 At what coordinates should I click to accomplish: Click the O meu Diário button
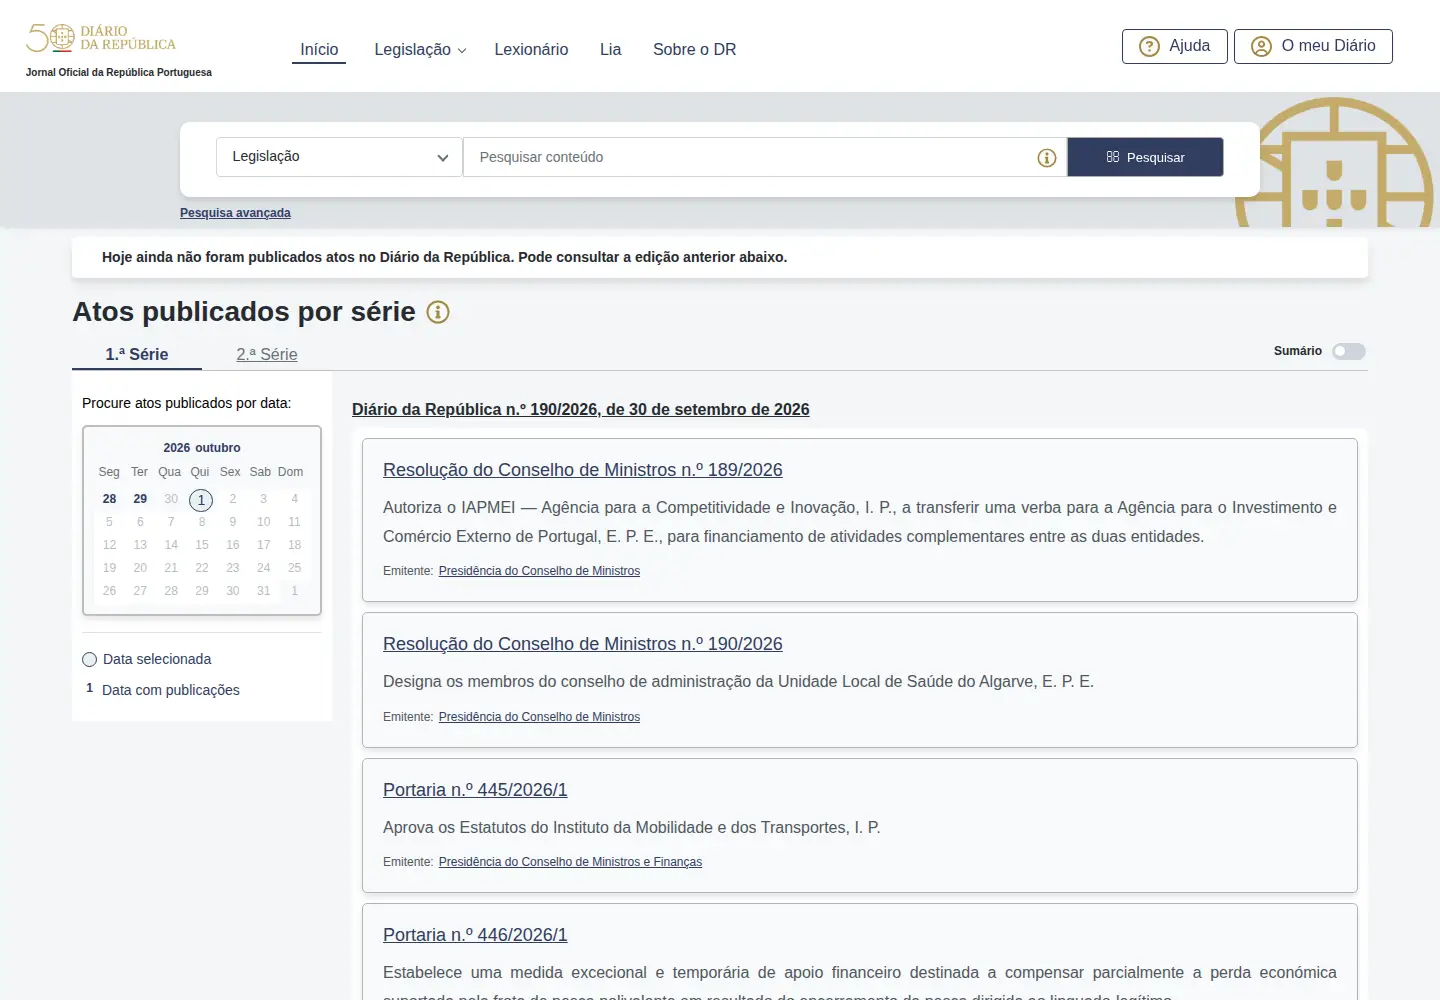(1313, 46)
